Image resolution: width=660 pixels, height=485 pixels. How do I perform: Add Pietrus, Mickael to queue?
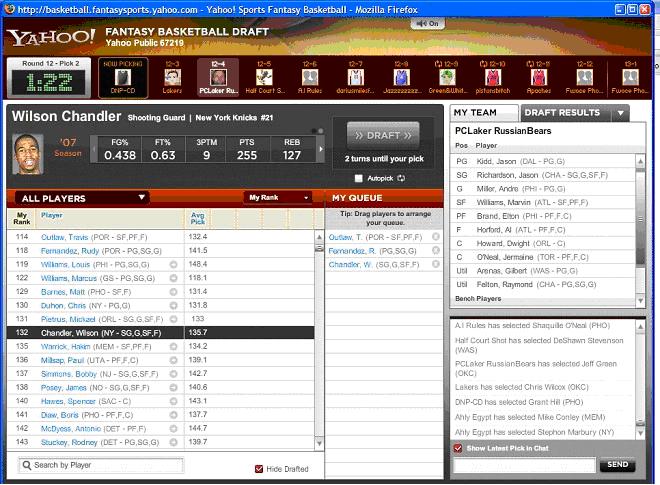pos(173,320)
